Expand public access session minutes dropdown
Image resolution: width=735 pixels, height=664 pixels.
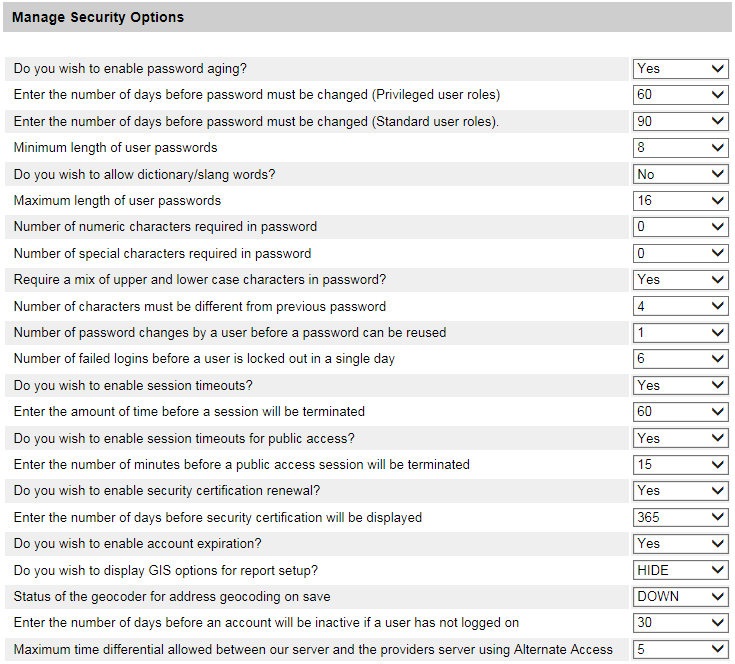pos(681,464)
